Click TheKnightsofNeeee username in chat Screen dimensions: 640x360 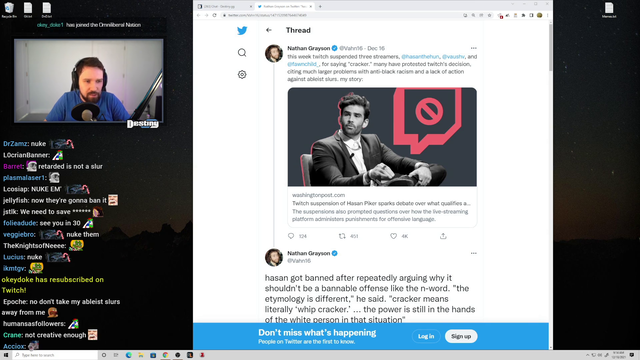coord(34,246)
